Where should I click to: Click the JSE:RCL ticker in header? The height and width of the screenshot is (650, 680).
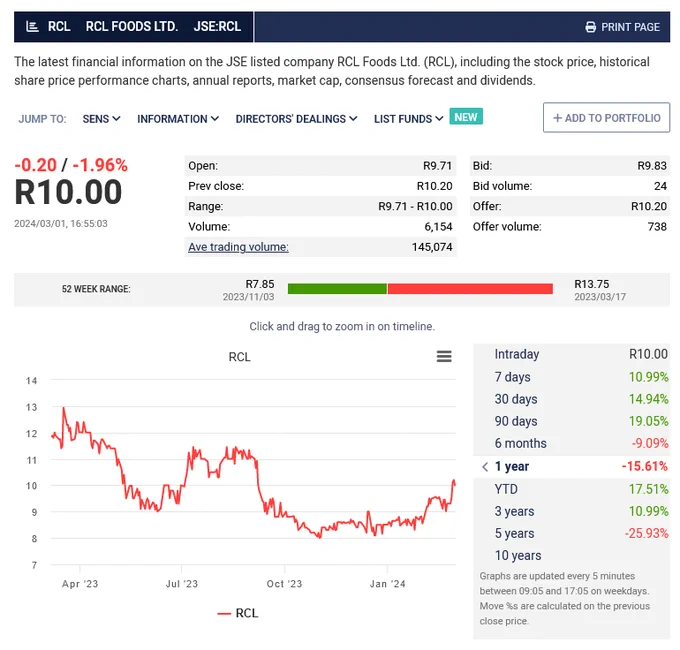(x=217, y=27)
